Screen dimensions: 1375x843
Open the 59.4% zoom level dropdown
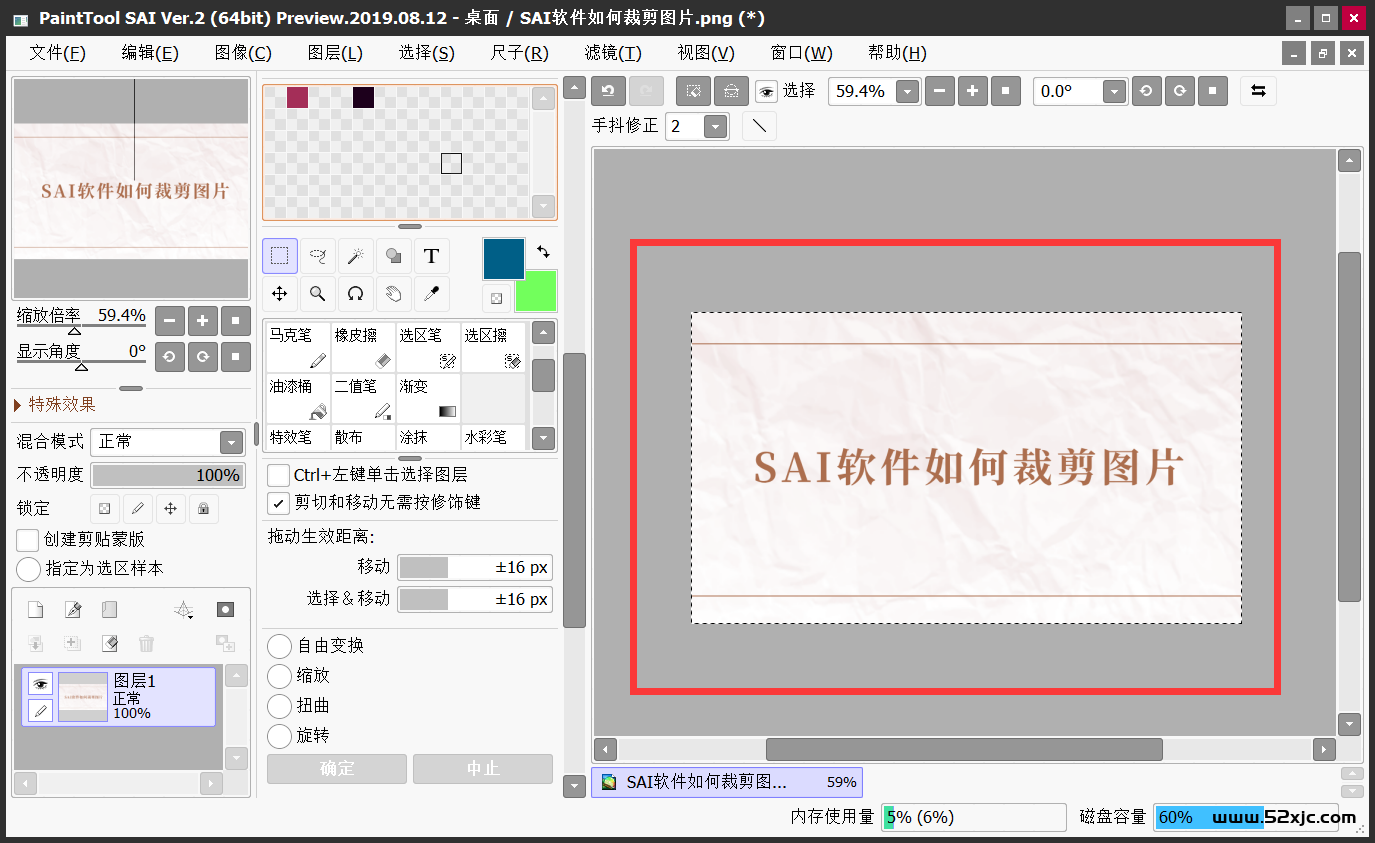pyautogui.click(x=907, y=92)
